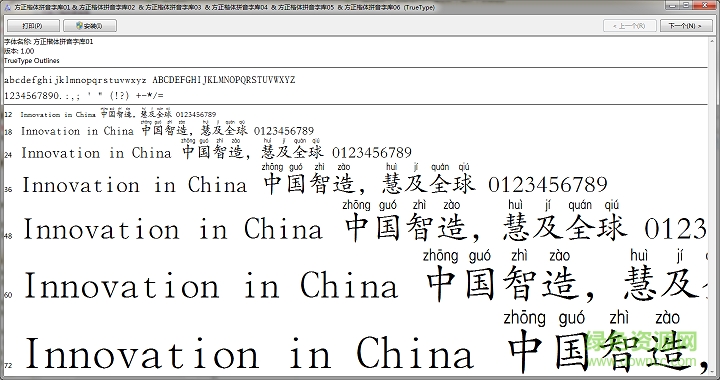Minimize the font viewer window

click(x=673, y=5)
